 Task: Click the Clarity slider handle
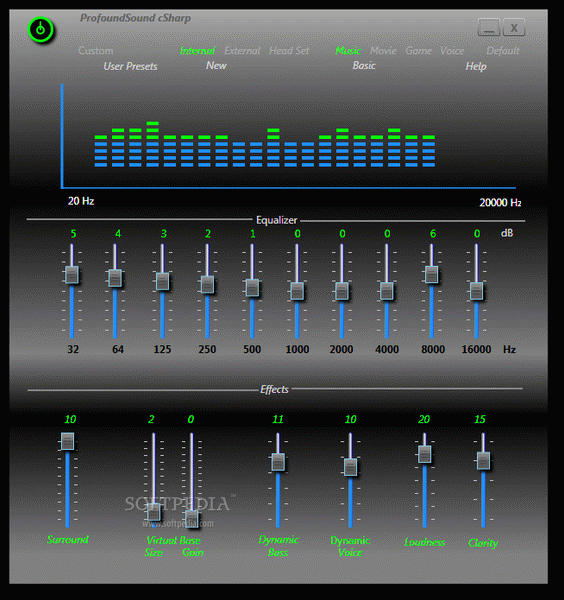click(x=483, y=461)
